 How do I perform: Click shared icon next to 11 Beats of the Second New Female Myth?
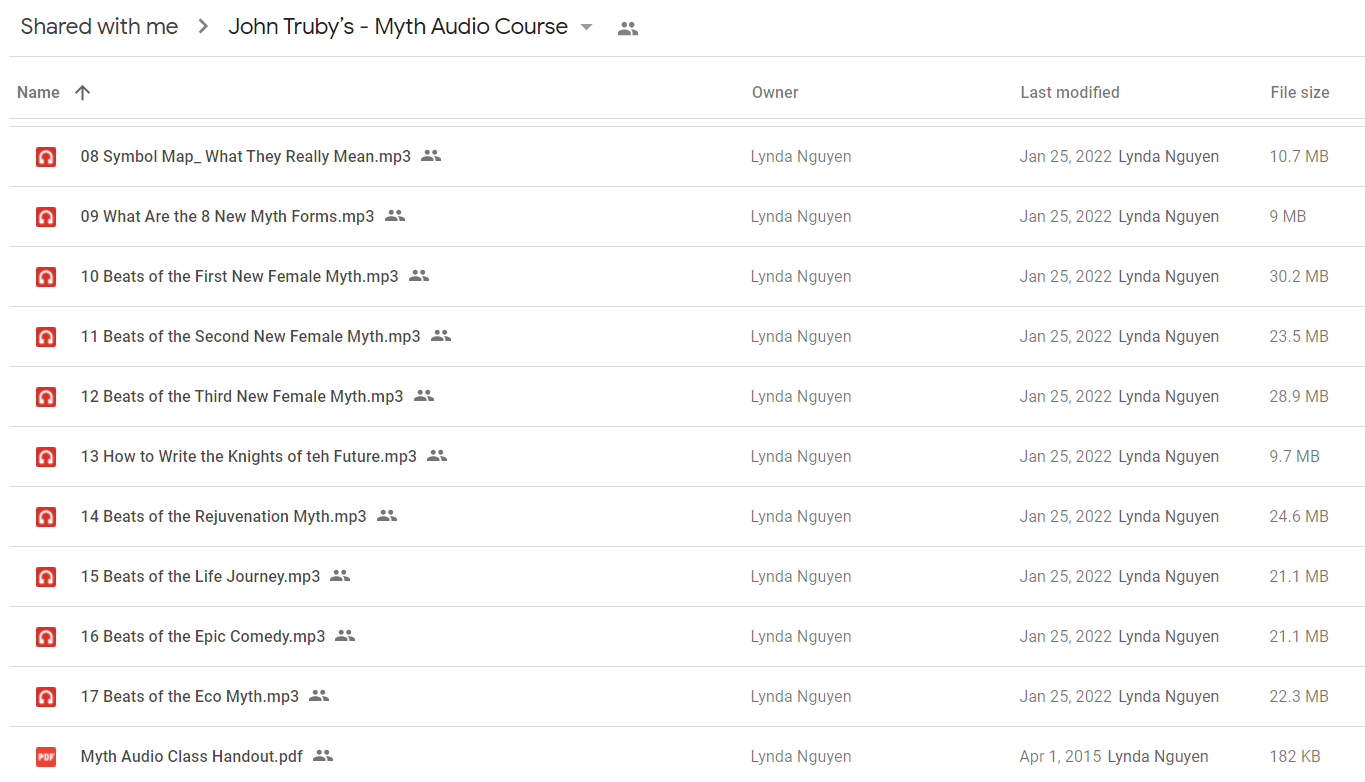[x=441, y=336]
